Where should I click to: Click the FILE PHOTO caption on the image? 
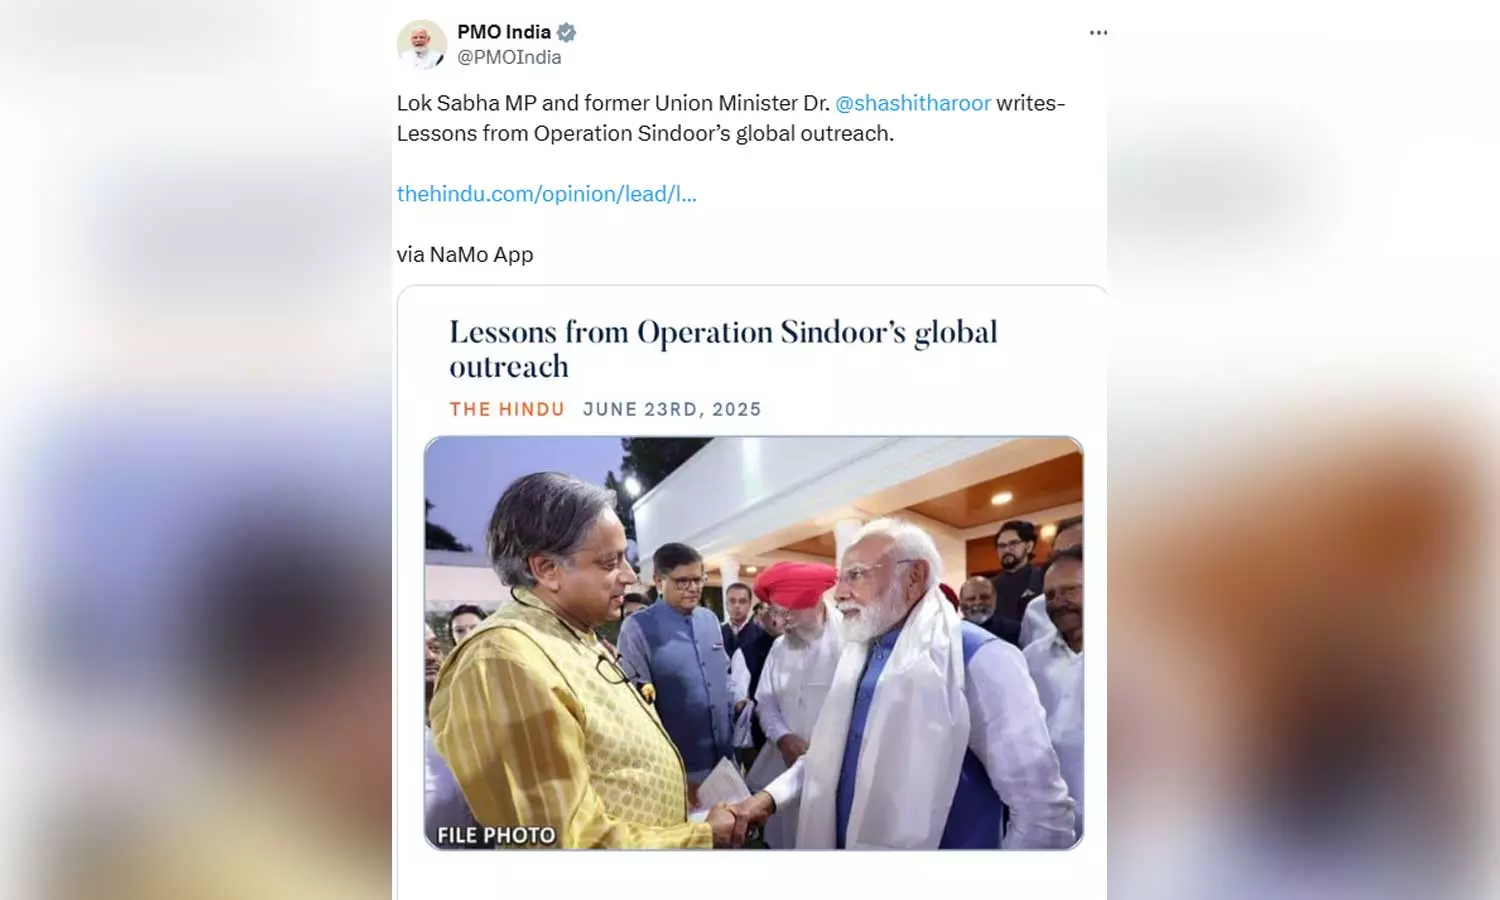click(x=496, y=835)
